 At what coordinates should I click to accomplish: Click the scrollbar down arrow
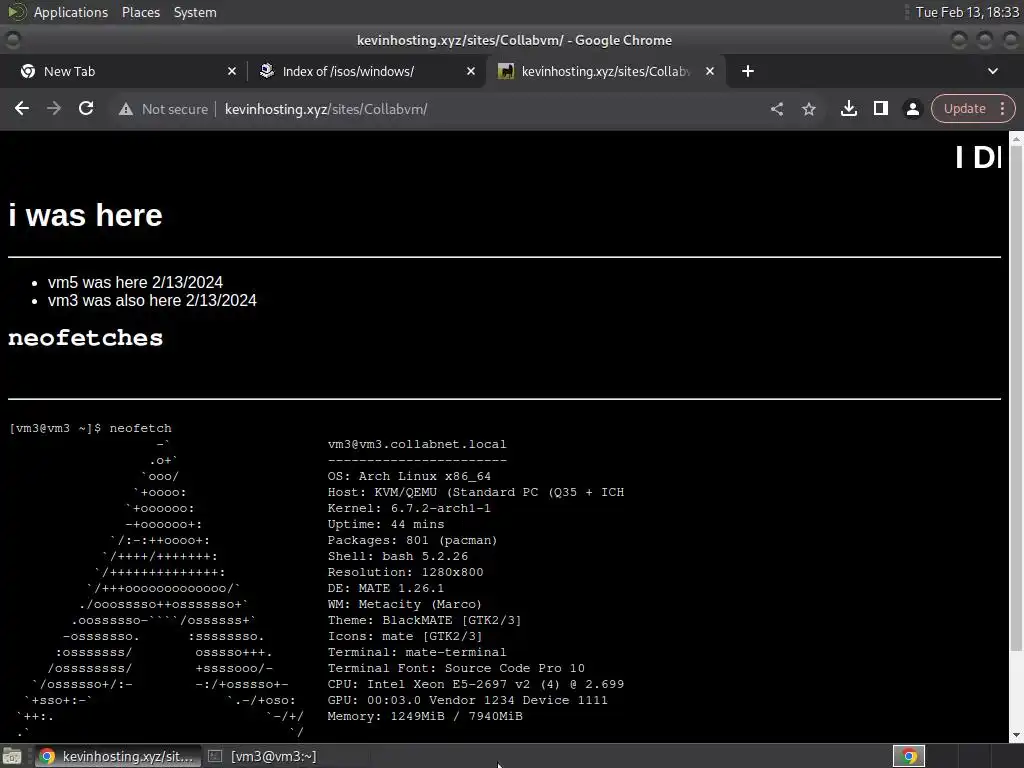click(x=1016, y=735)
